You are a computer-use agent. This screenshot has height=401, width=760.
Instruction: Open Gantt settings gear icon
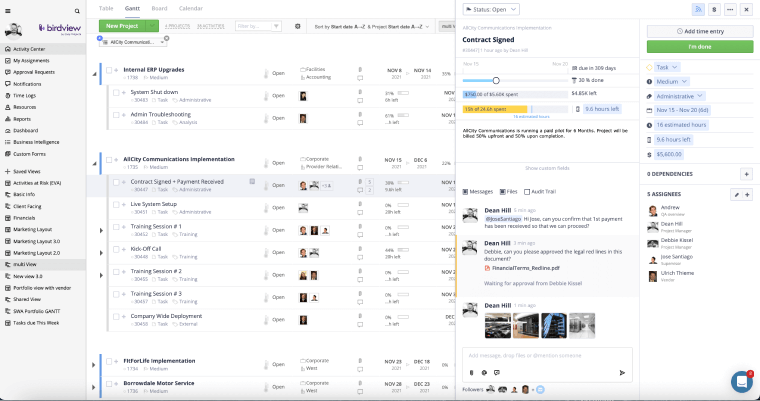coord(298,26)
